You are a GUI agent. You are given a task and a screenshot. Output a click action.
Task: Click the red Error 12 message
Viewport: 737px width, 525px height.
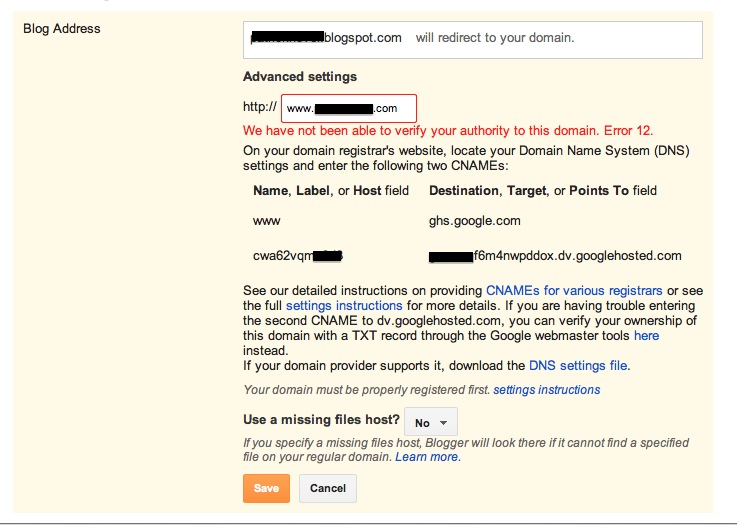point(448,131)
